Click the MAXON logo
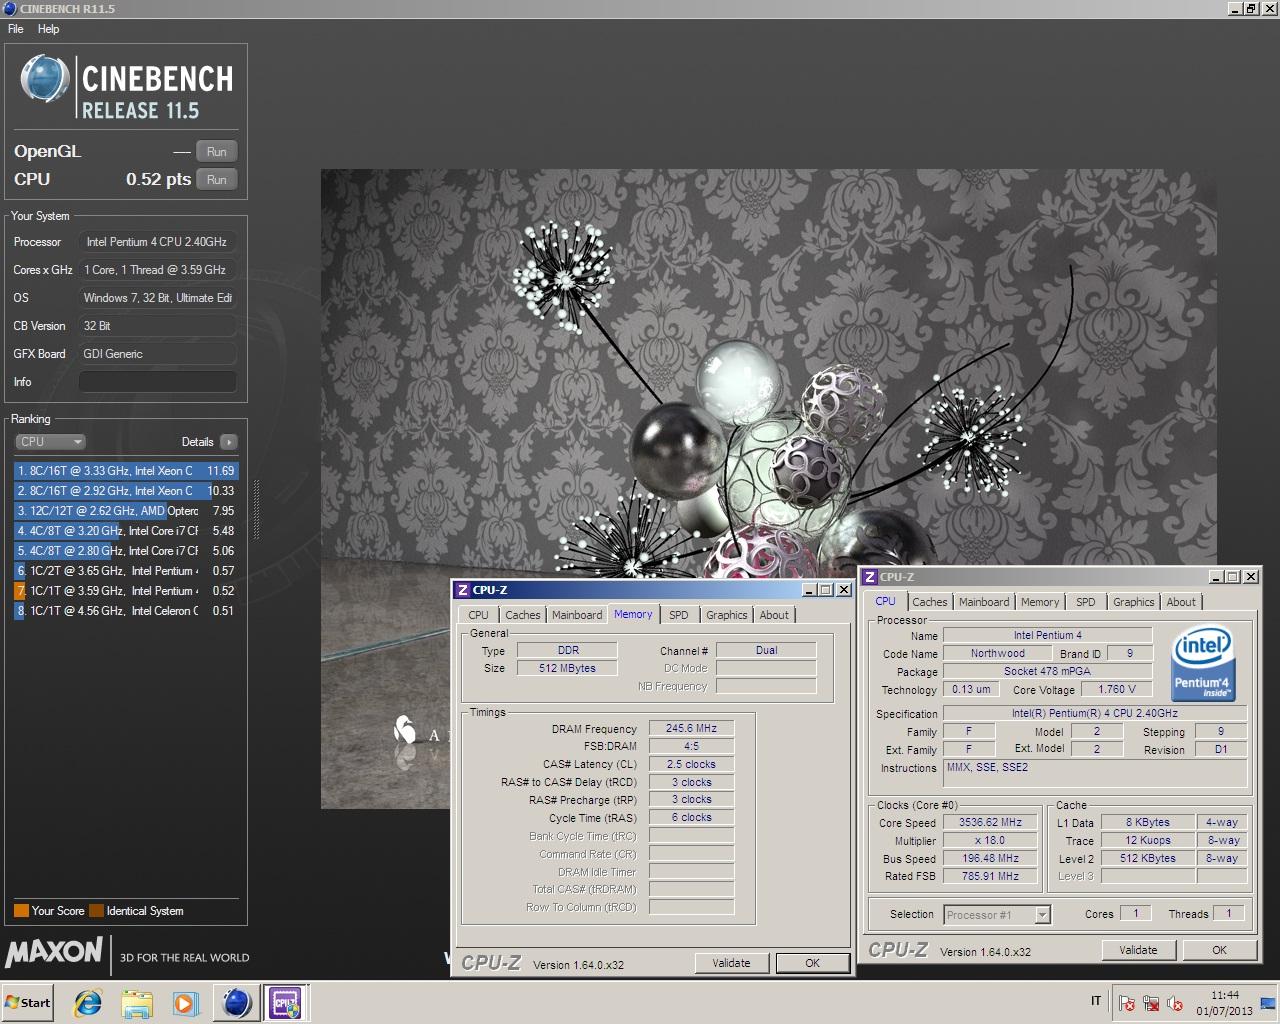This screenshot has height=1024, width=1280. point(54,951)
